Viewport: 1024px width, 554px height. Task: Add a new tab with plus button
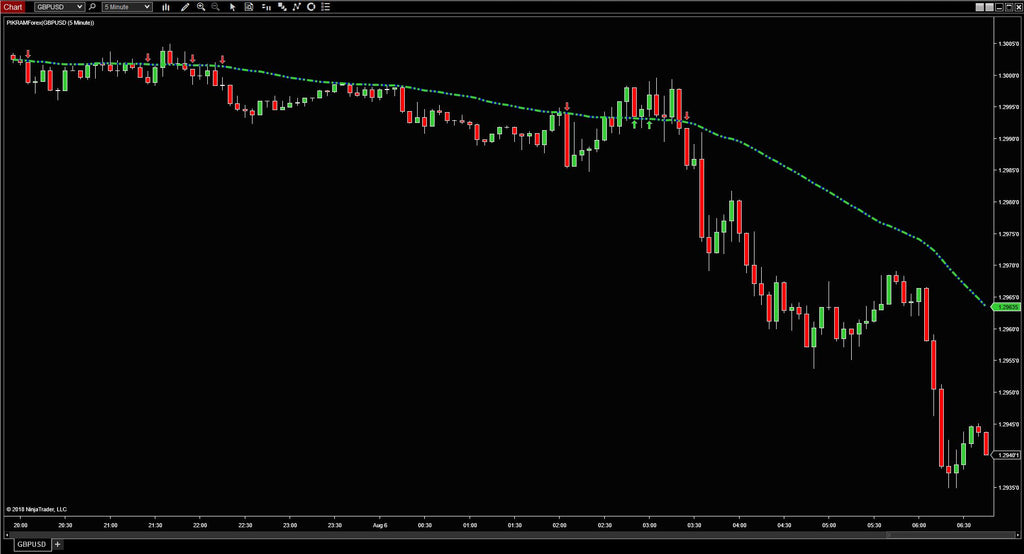pyautogui.click(x=57, y=544)
